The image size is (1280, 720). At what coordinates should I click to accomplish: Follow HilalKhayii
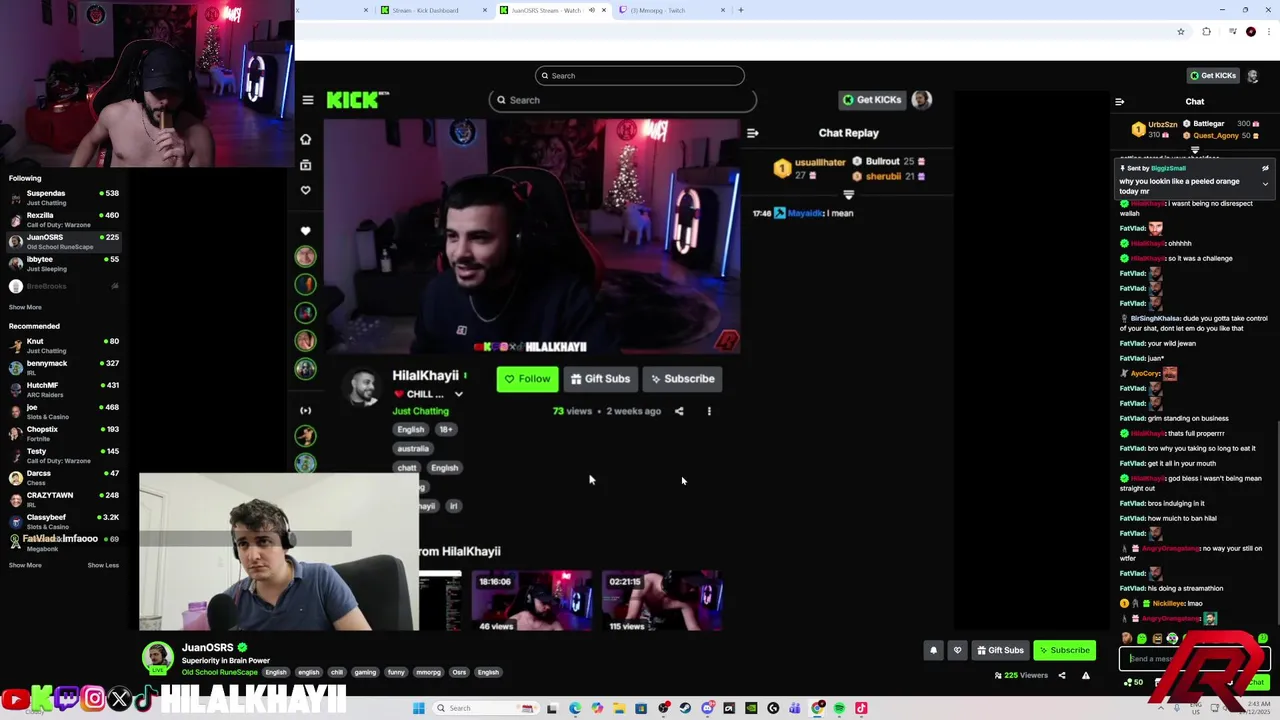click(x=527, y=379)
